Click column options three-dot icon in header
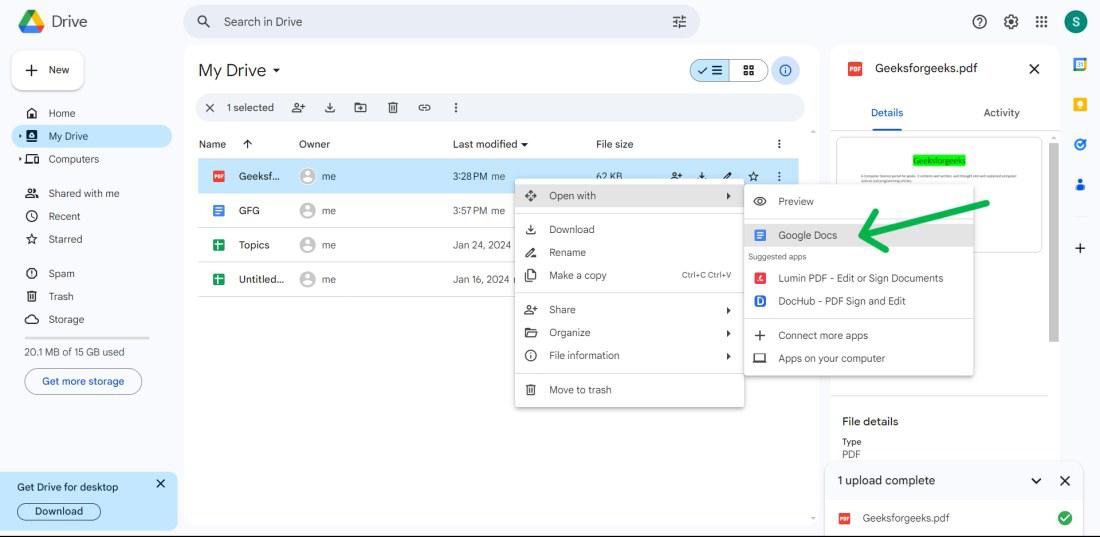 click(x=779, y=144)
